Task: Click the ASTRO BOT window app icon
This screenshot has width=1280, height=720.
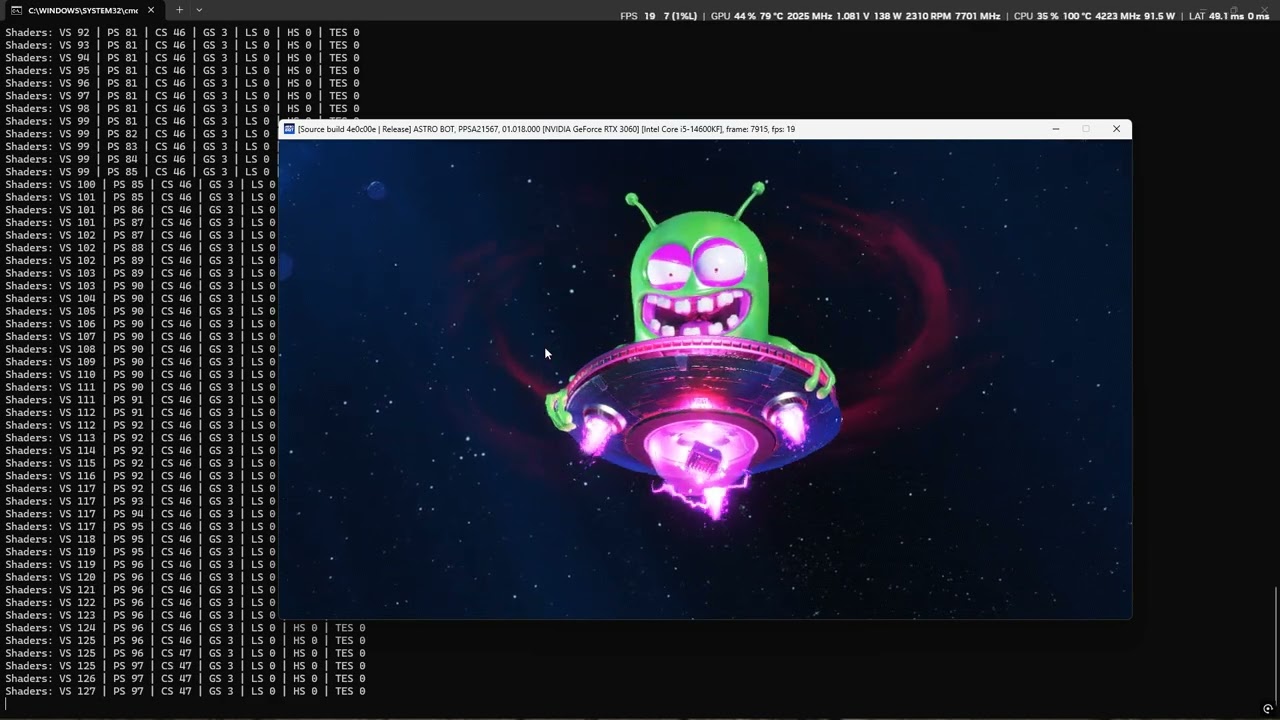Action: (x=289, y=129)
